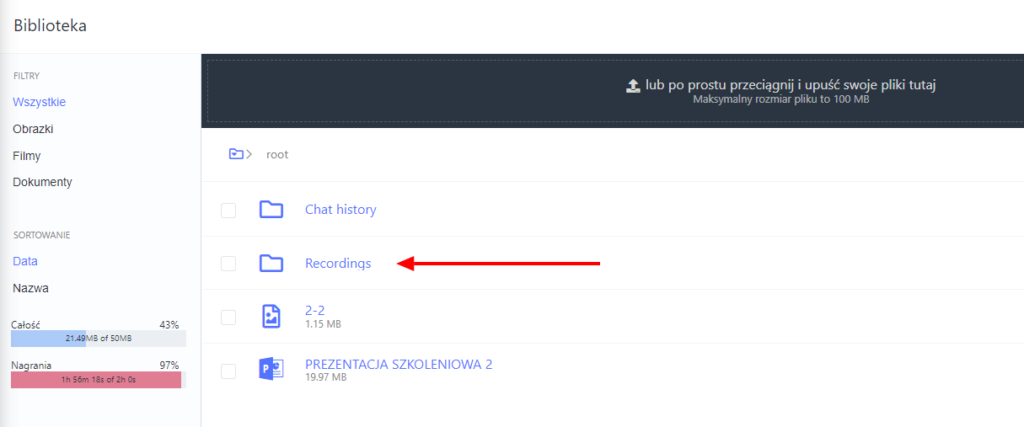1024x427 pixels.
Task: Click the upload icon in drop zone
Action: tap(632, 86)
